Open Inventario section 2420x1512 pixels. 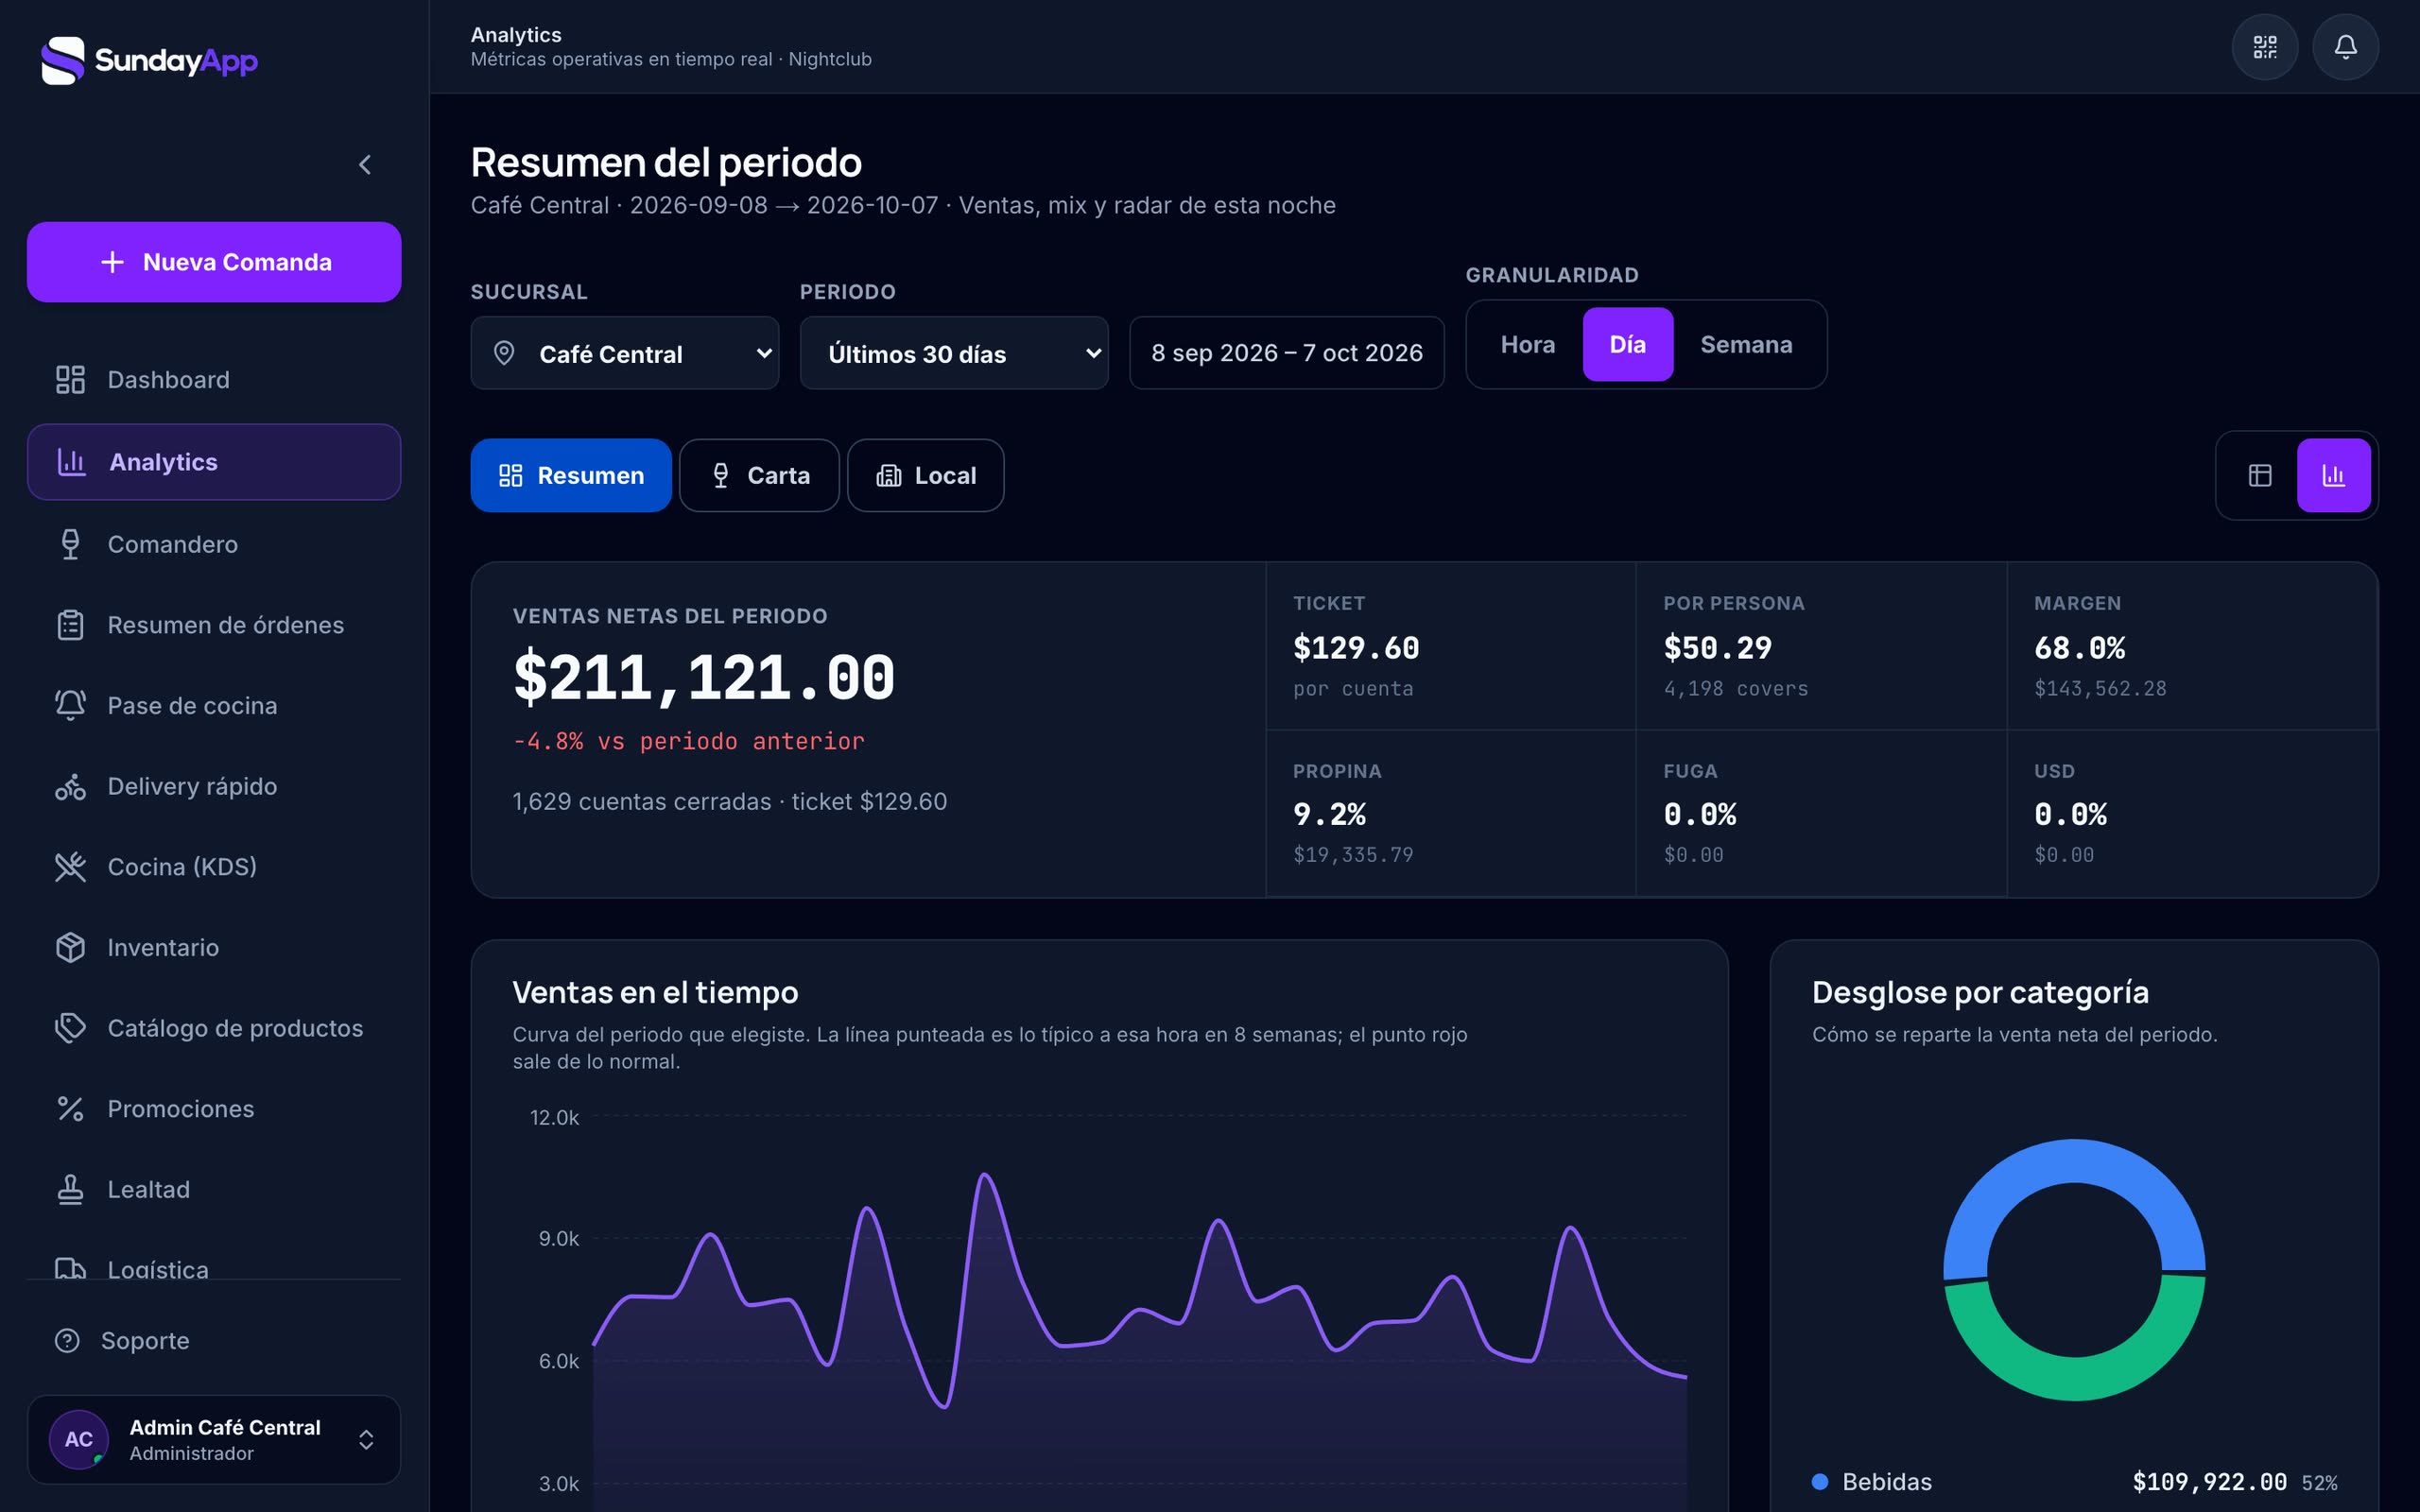[x=214, y=947]
